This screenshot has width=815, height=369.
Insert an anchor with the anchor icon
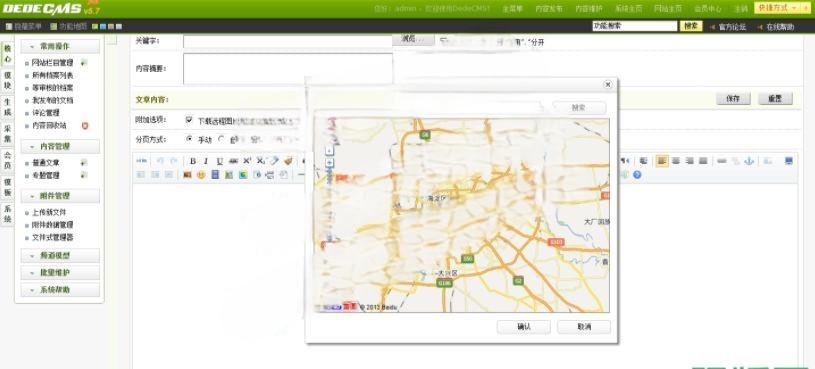click(749, 161)
